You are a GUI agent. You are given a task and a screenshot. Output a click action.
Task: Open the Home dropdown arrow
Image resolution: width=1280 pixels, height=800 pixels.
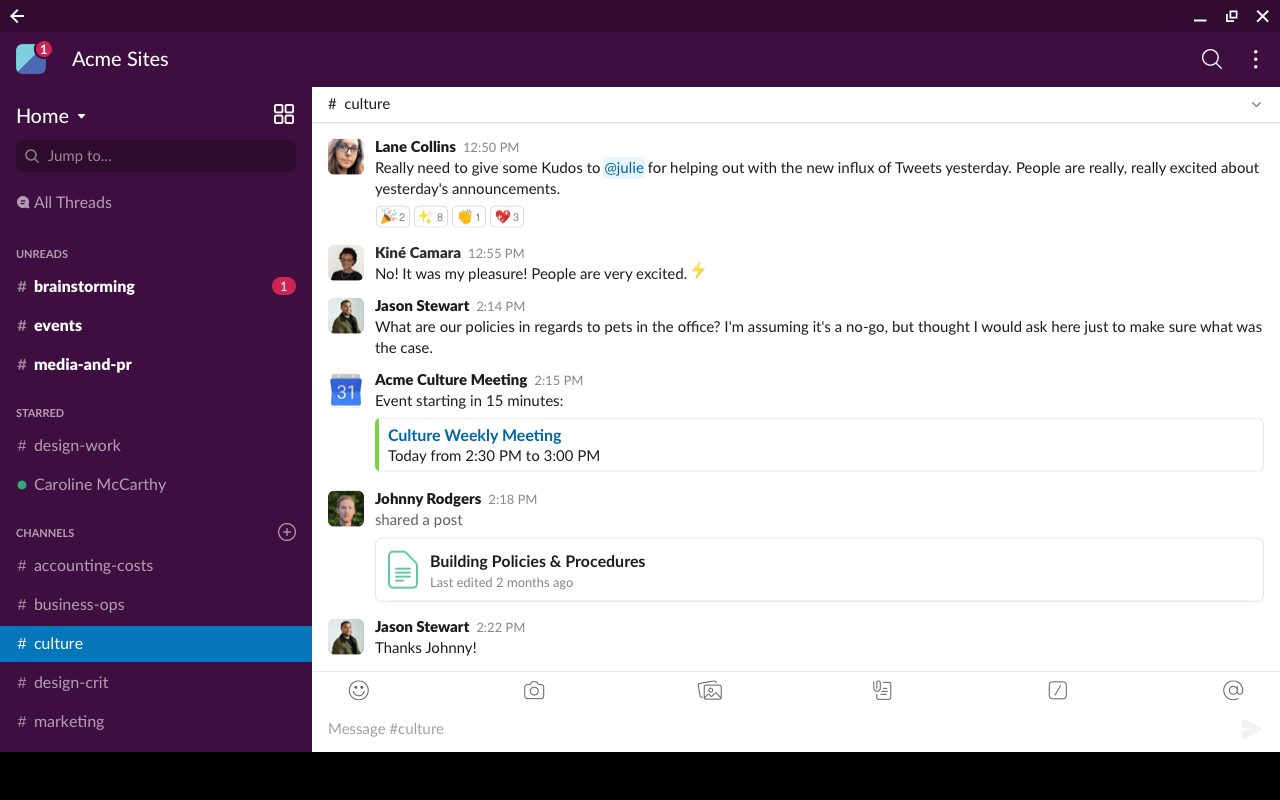(80, 116)
